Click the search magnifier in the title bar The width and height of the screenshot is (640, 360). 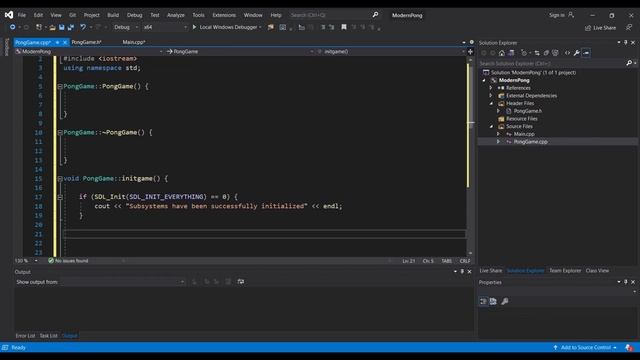pyautogui.click(x=375, y=15)
